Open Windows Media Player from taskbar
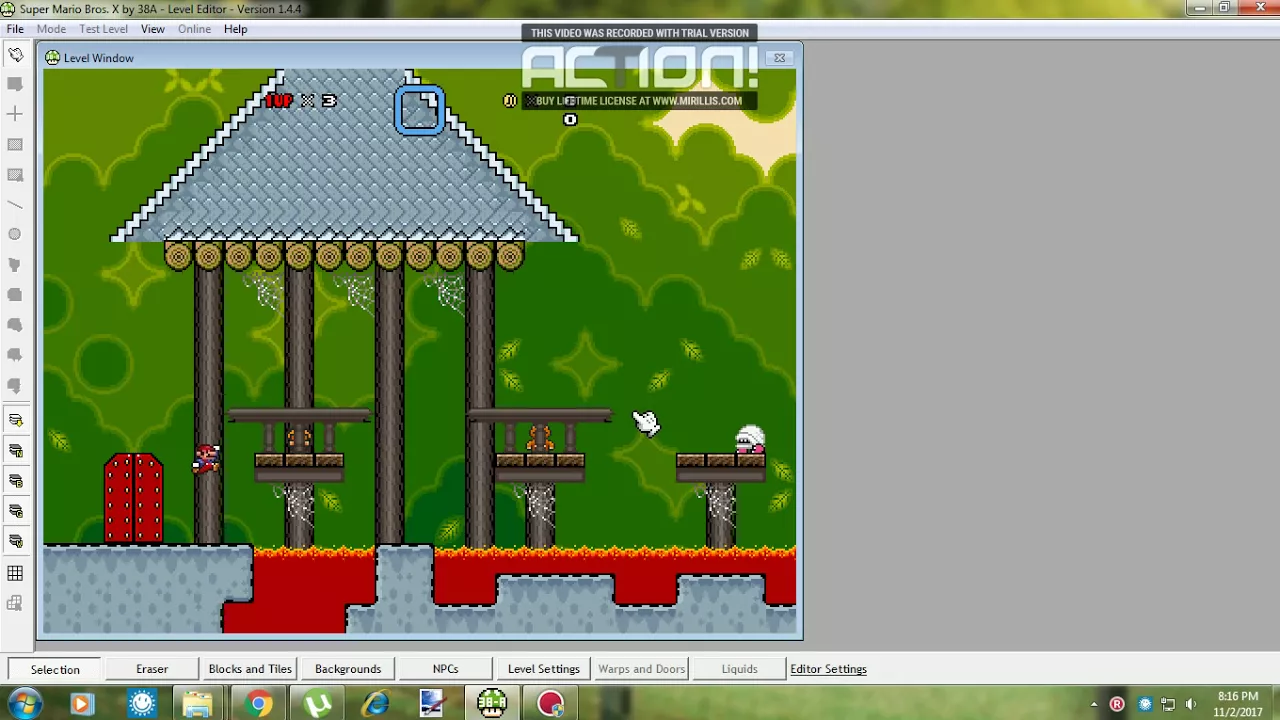This screenshot has height=720, width=1280. [82, 704]
